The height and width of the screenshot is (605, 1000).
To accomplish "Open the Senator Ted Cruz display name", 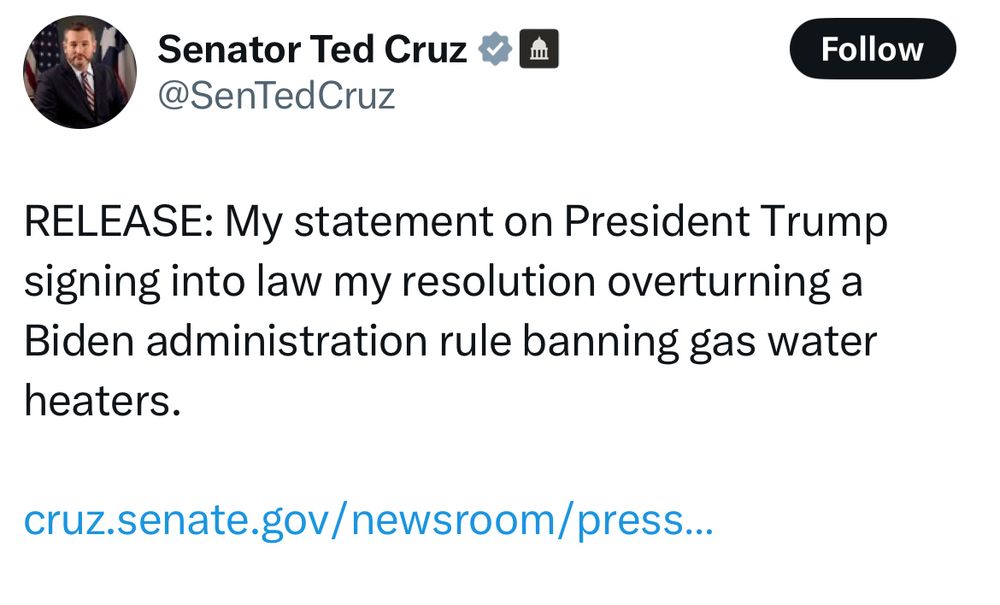I will pyautogui.click(x=312, y=49).
